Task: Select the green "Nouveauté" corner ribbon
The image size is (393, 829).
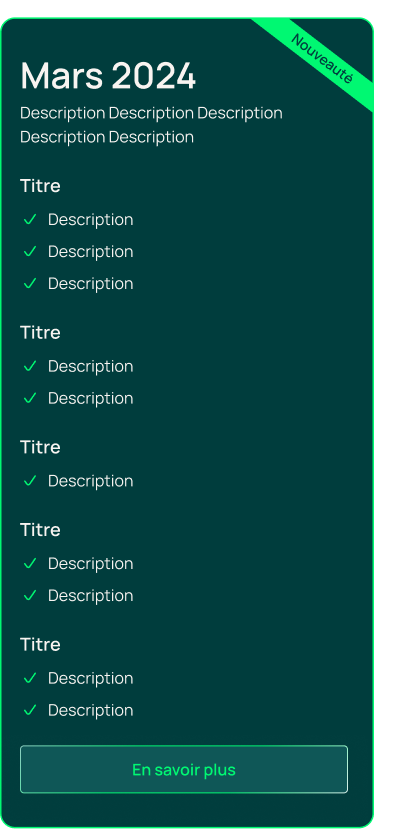Action: pyautogui.click(x=322, y=58)
